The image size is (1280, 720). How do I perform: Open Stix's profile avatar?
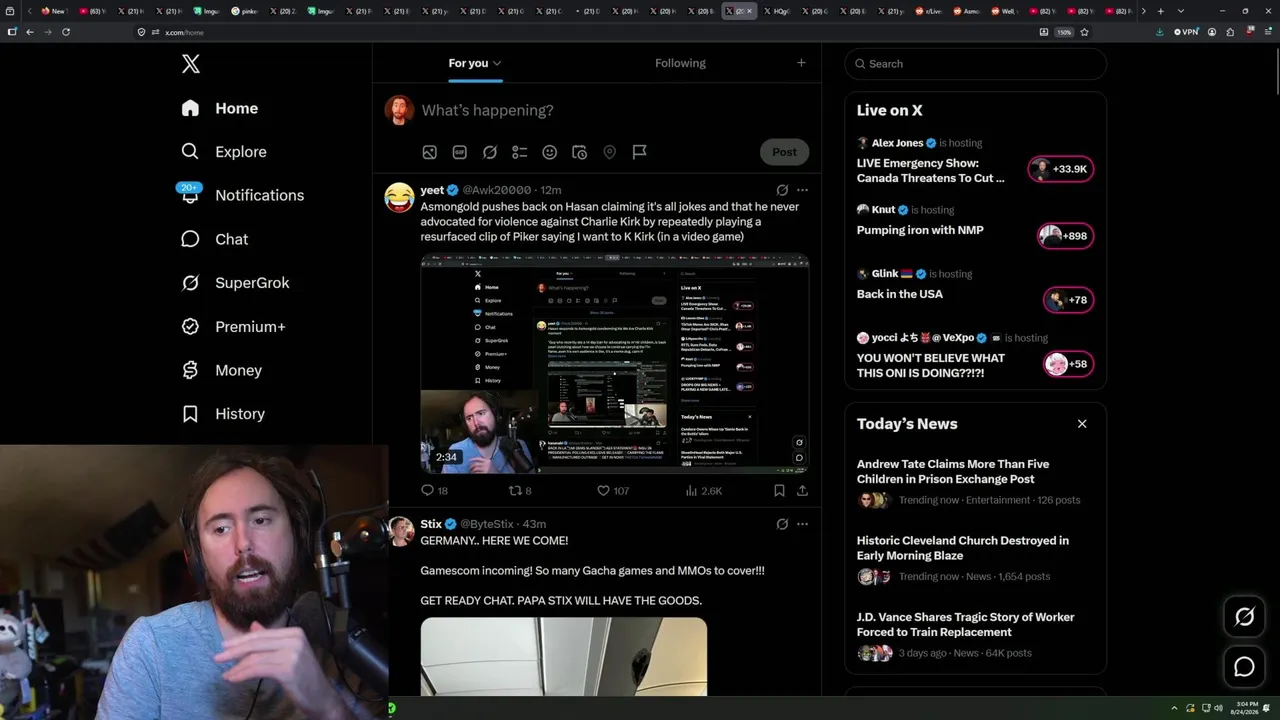click(x=400, y=531)
